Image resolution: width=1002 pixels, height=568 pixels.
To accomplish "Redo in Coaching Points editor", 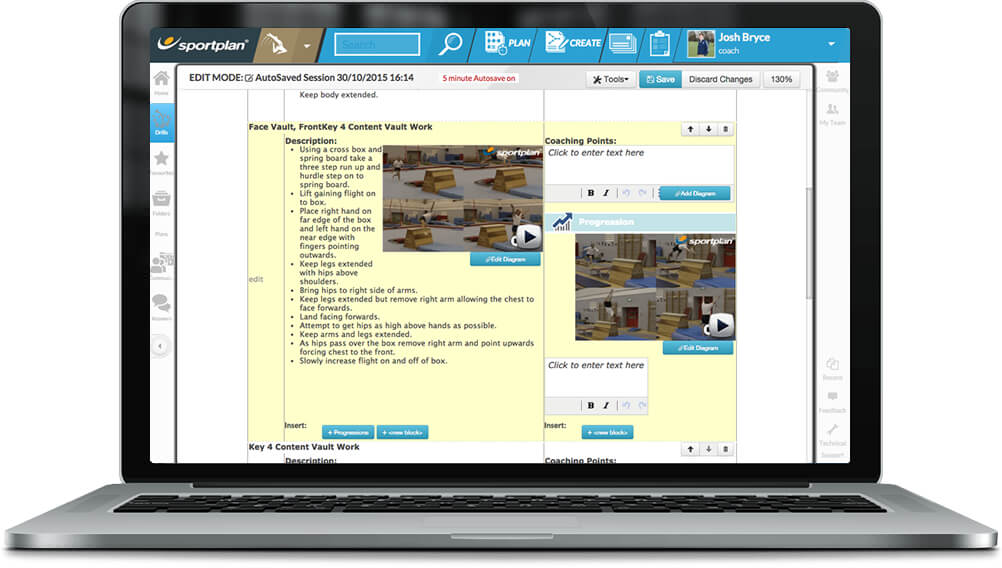I will [x=642, y=193].
